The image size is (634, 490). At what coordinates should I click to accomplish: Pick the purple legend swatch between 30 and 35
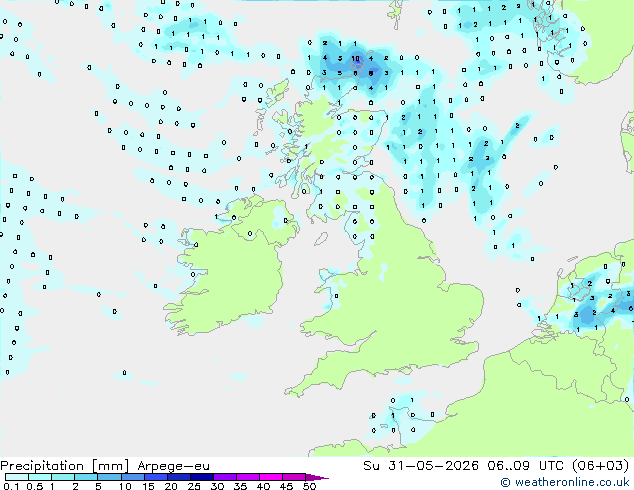[225, 477]
